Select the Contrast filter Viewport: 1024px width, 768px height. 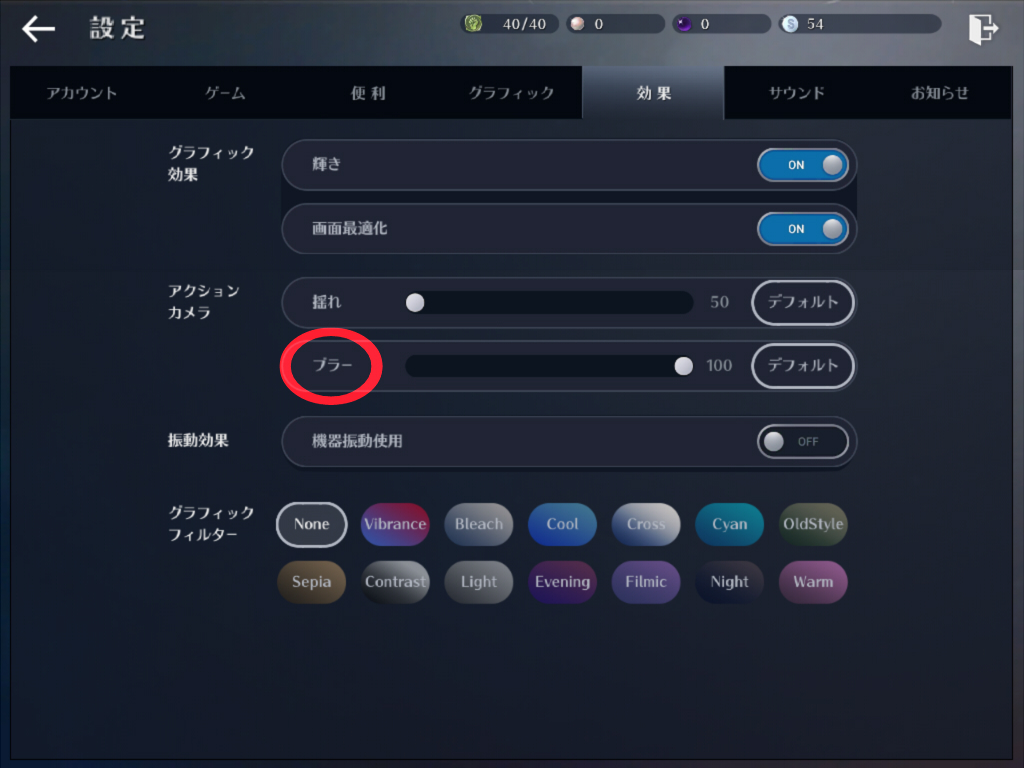coord(395,582)
